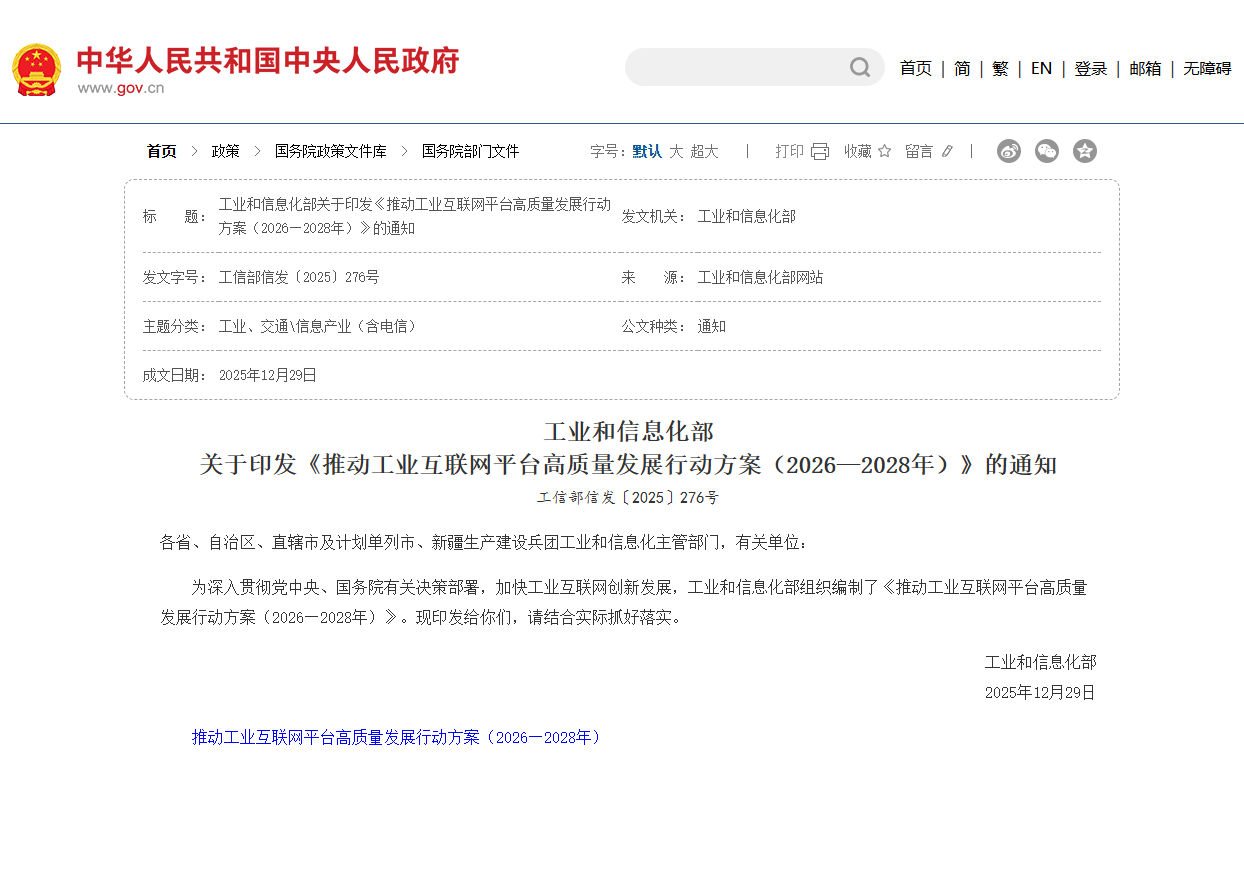Click 无障碍 accessibility option
The width and height of the screenshot is (1244, 881).
(x=1205, y=68)
